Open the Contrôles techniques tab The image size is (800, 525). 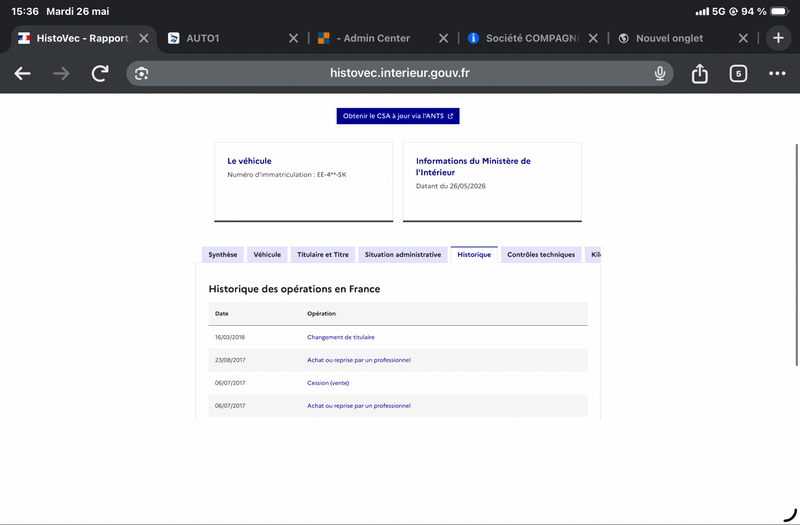point(541,255)
